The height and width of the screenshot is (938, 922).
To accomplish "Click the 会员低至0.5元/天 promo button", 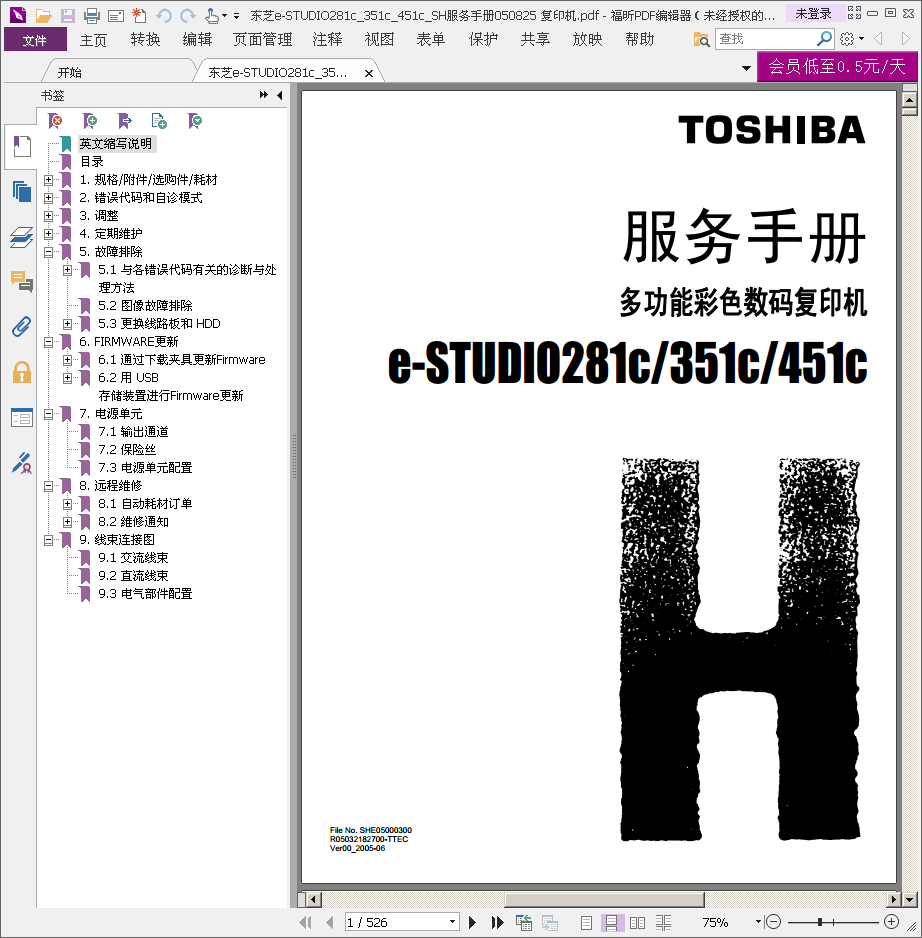I will [x=836, y=66].
